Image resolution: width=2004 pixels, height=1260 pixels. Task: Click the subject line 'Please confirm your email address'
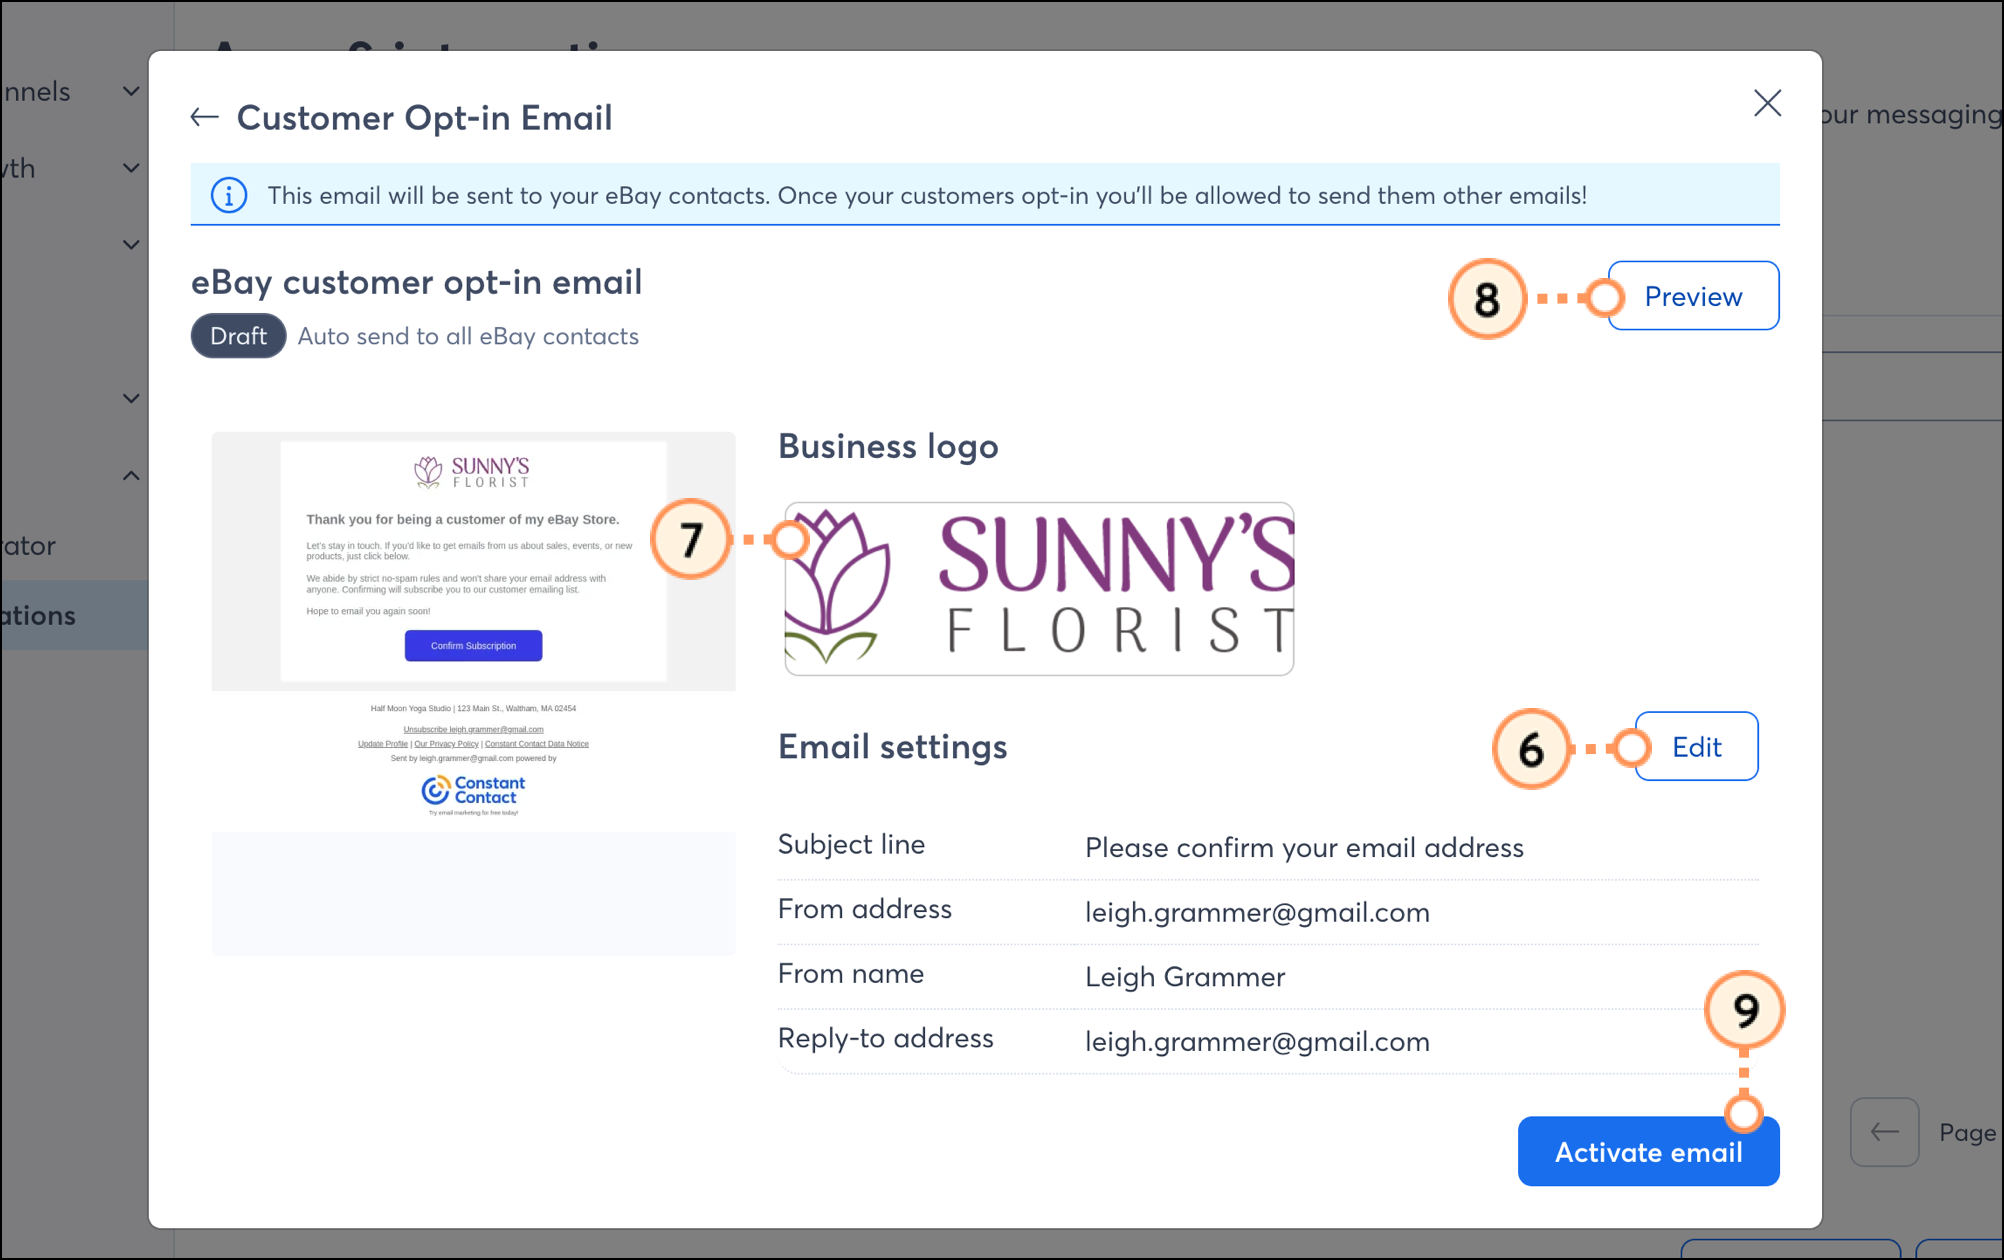(x=1304, y=848)
